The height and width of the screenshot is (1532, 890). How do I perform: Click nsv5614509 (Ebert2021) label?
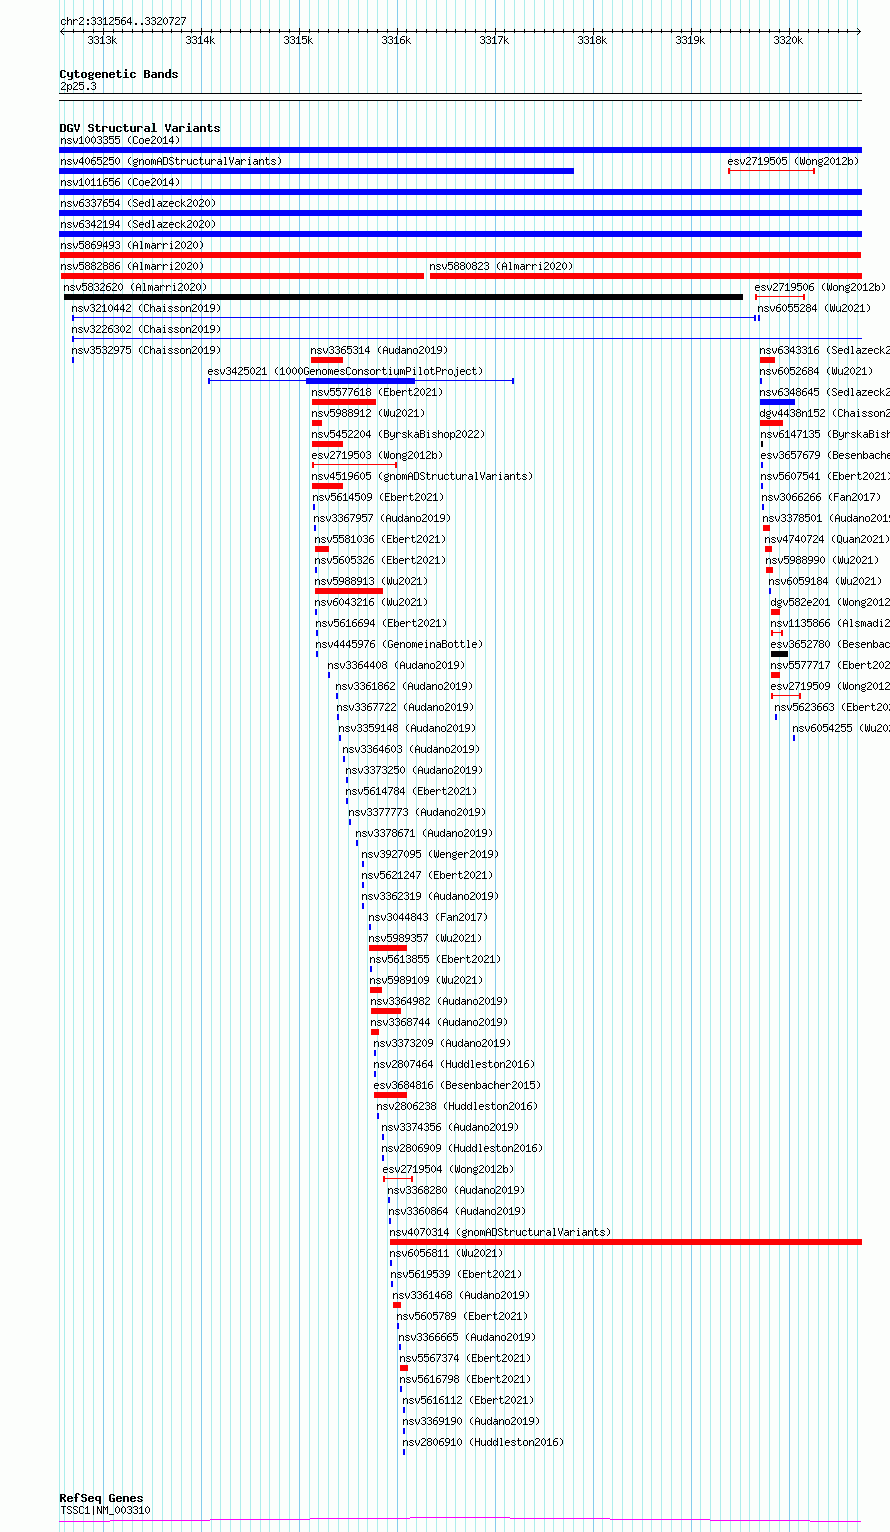(378, 497)
